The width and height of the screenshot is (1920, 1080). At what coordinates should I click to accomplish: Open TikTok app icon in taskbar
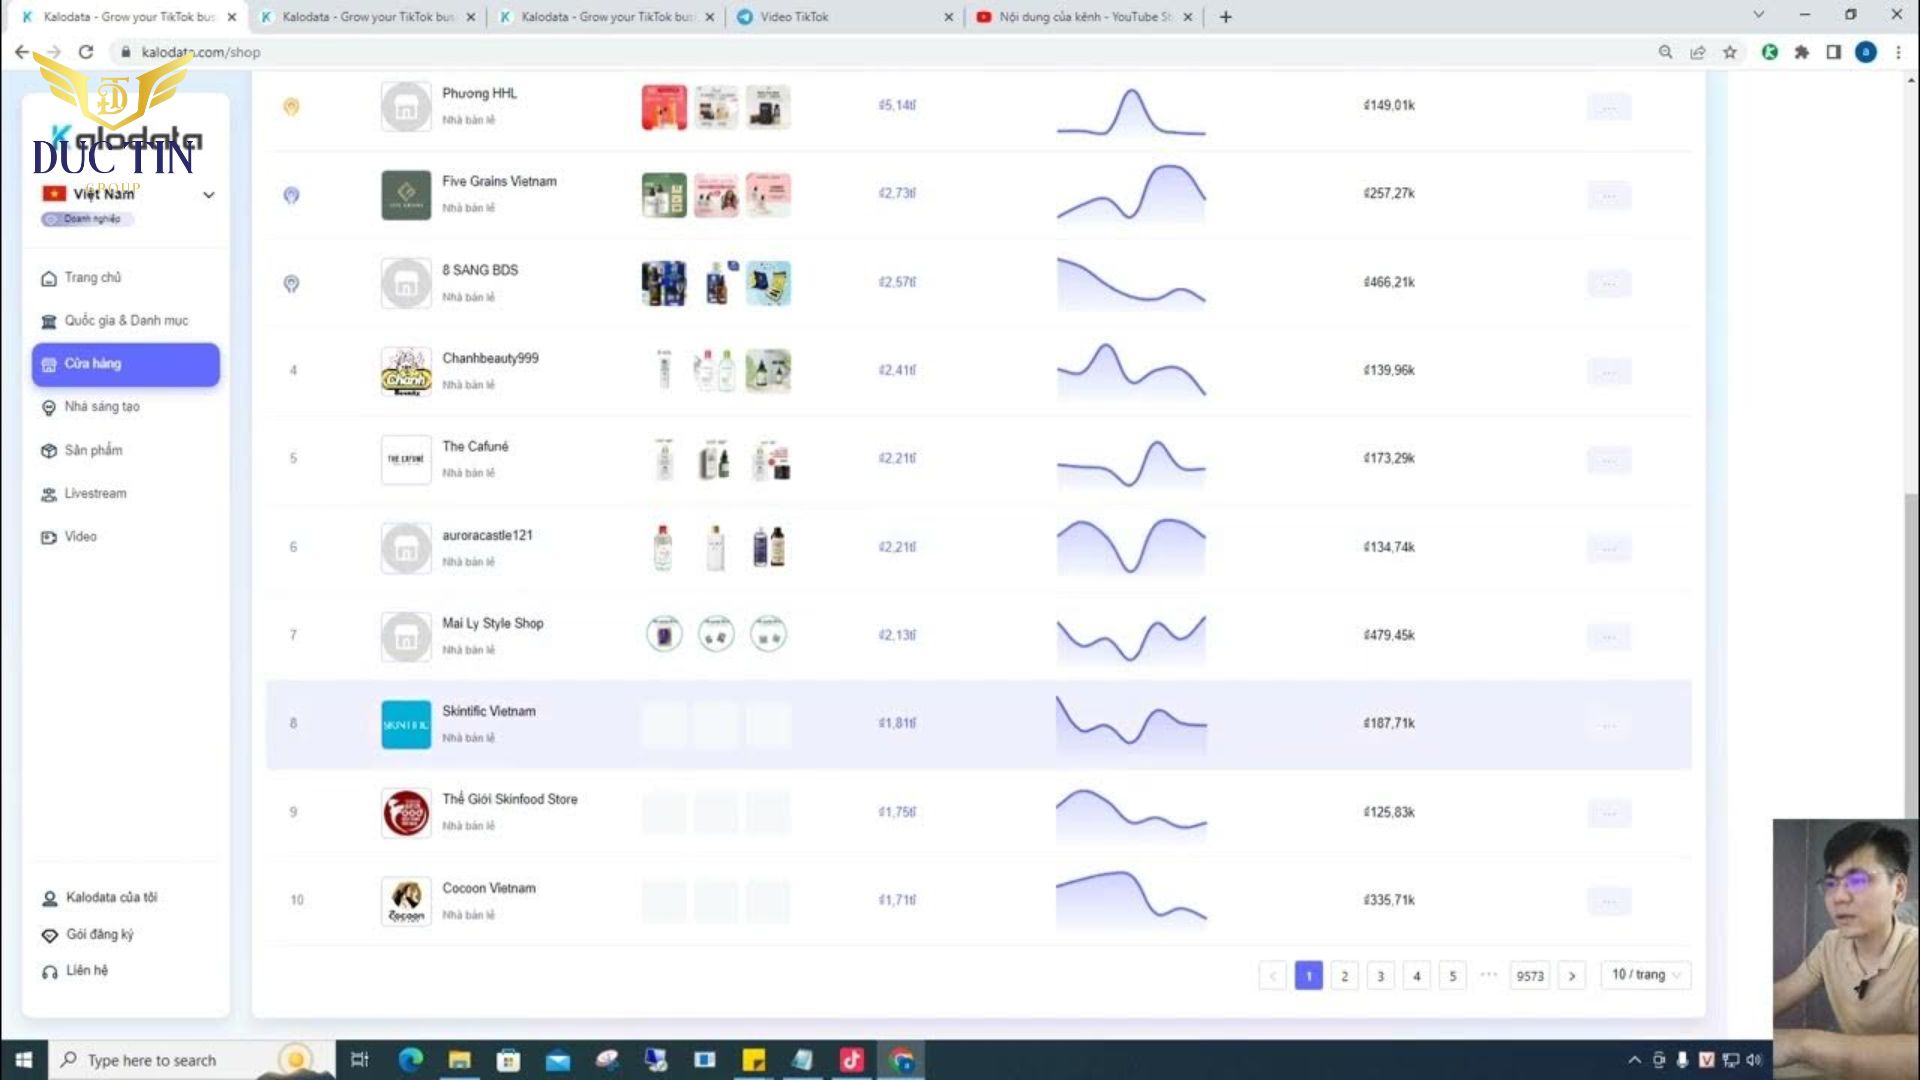point(852,1060)
